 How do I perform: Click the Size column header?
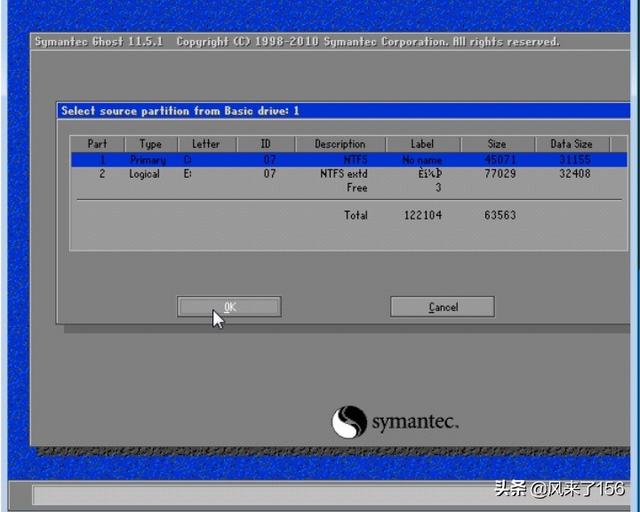[497, 144]
